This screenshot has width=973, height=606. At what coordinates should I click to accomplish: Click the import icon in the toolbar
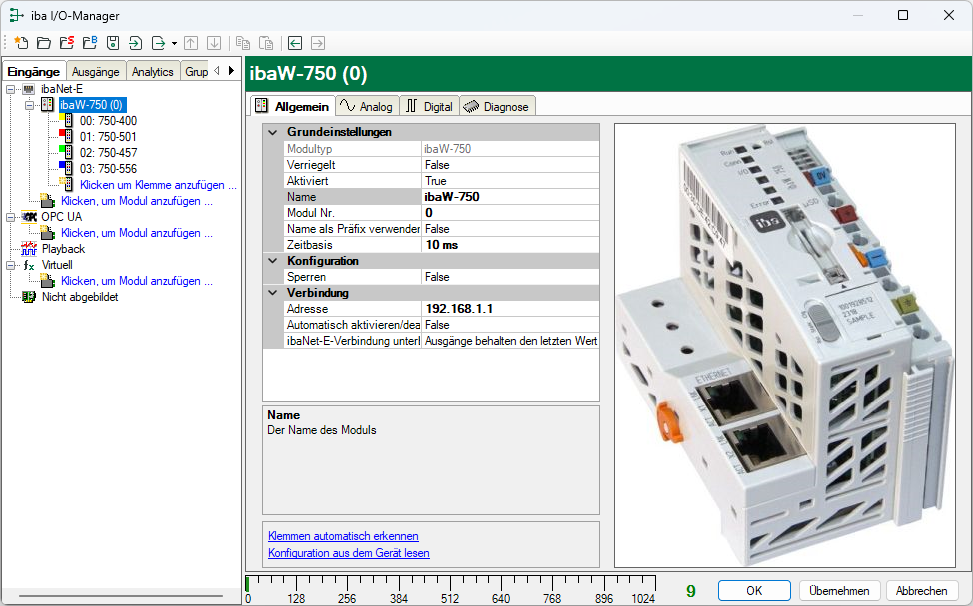[x=135, y=43]
